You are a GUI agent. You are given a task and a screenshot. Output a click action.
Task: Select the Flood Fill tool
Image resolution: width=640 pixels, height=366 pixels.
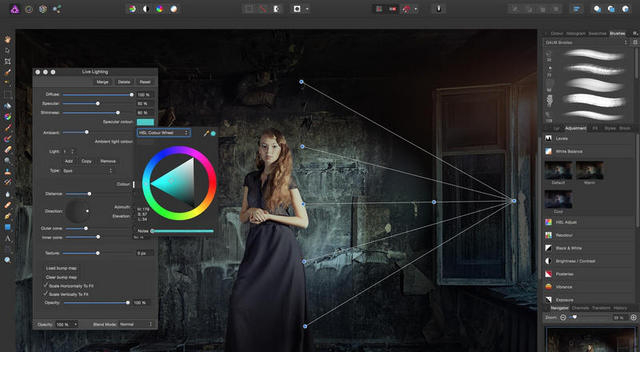click(7, 106)
